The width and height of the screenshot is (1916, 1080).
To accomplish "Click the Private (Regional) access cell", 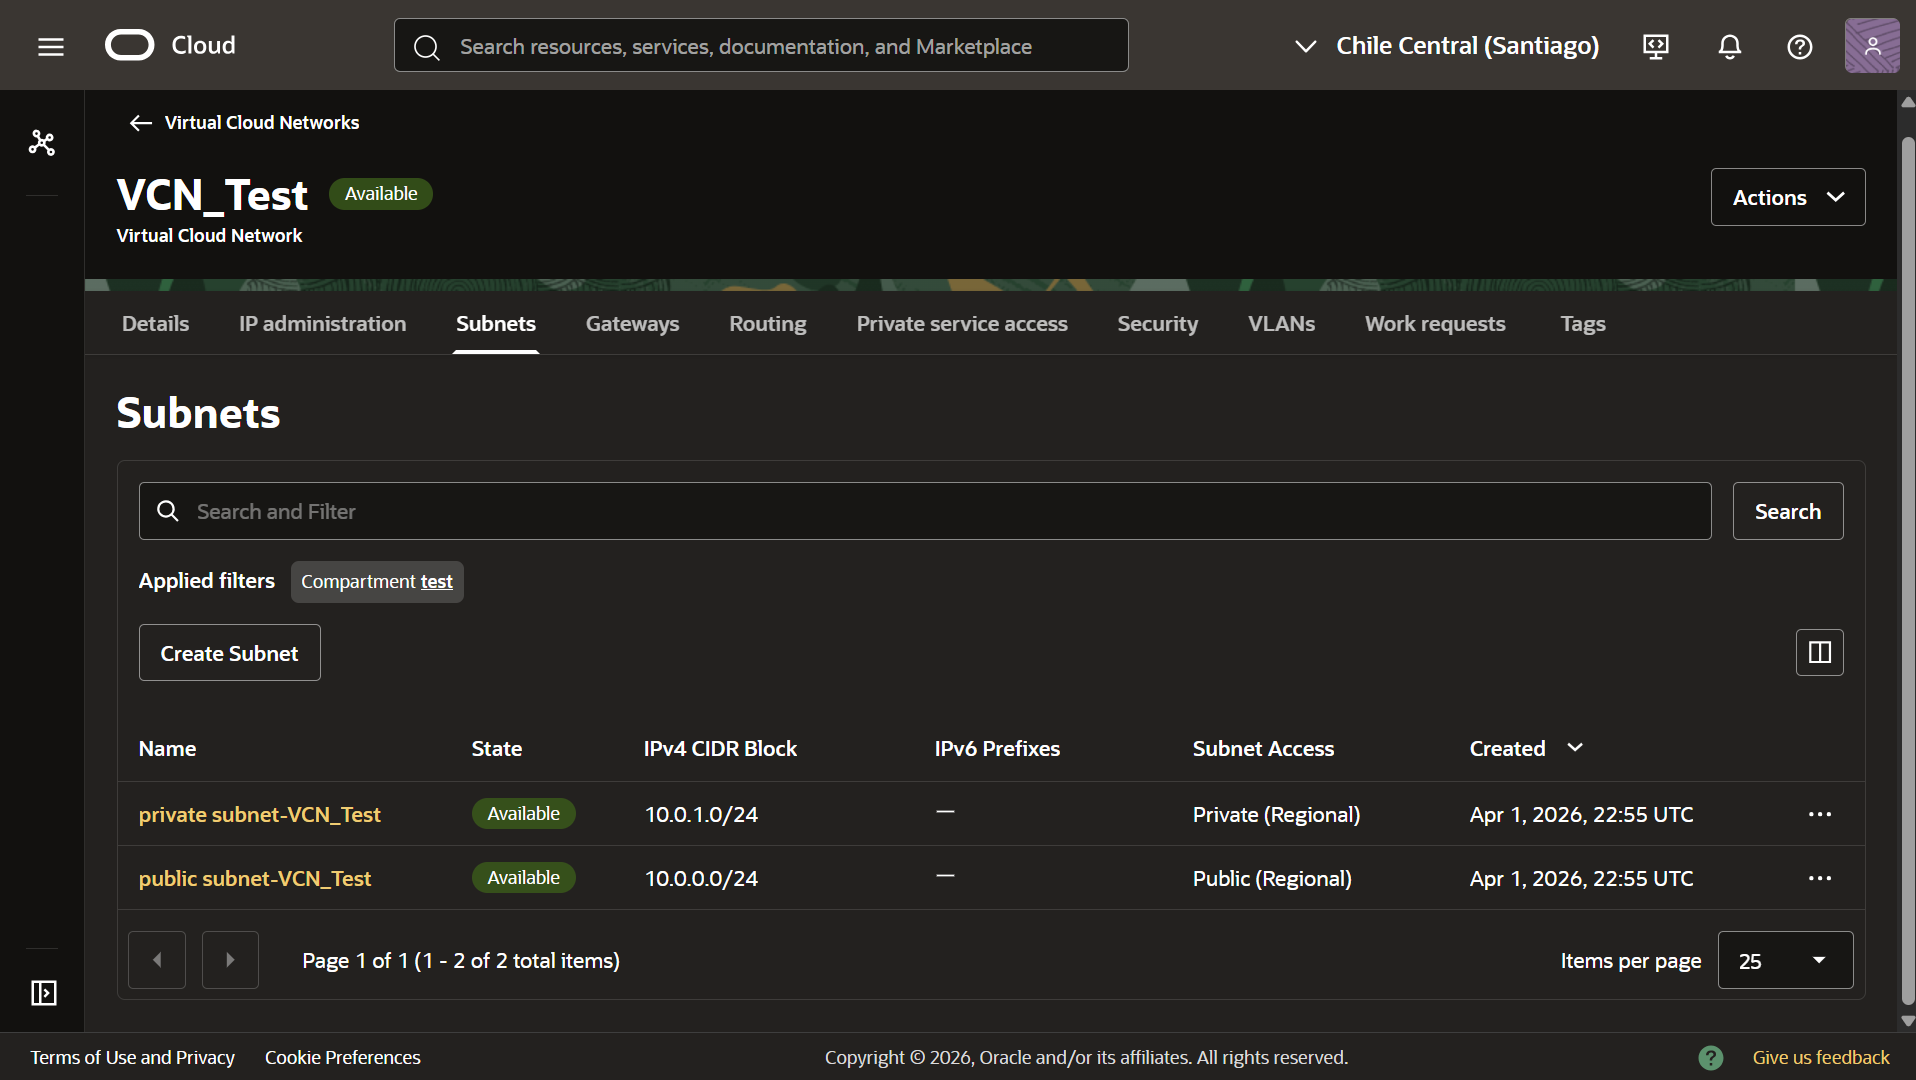I will tap(1276, 814).
